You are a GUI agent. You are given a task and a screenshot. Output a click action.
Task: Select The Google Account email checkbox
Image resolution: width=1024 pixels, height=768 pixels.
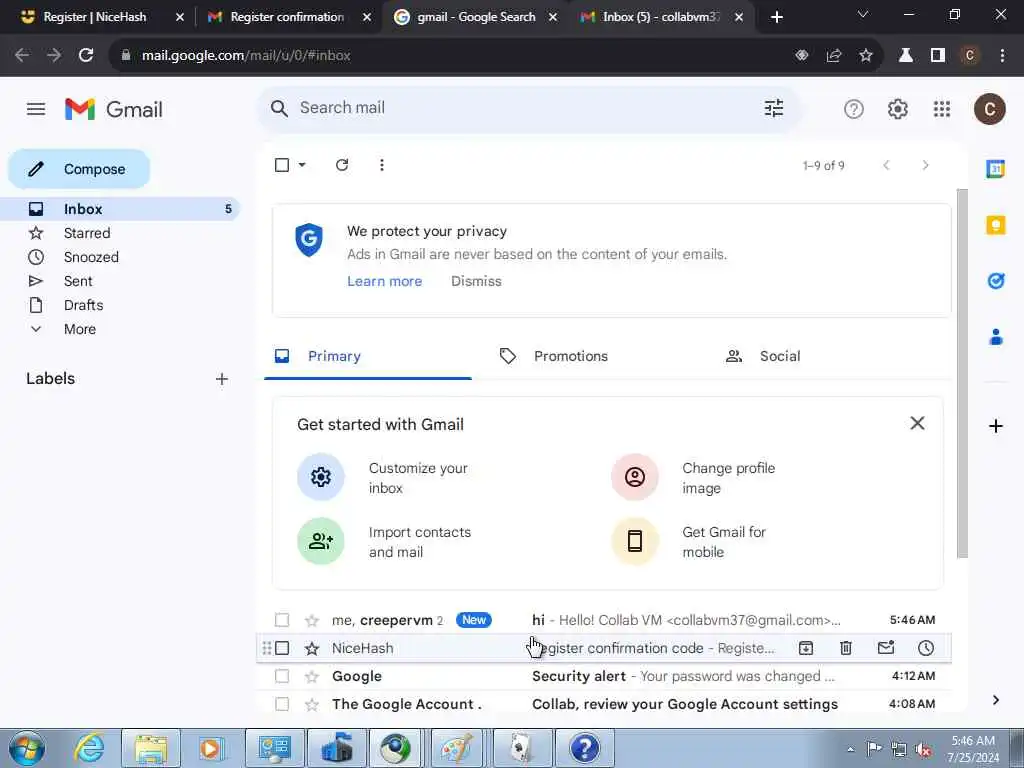click(x=281, y=704)
